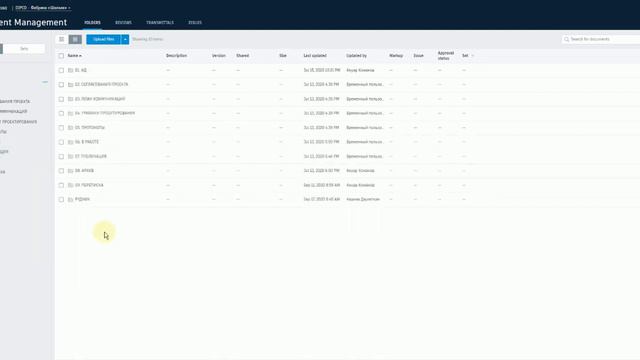Collapse the folder tree in sidebar
This screenshot has height=360, width=640.
tap(45, 82)
